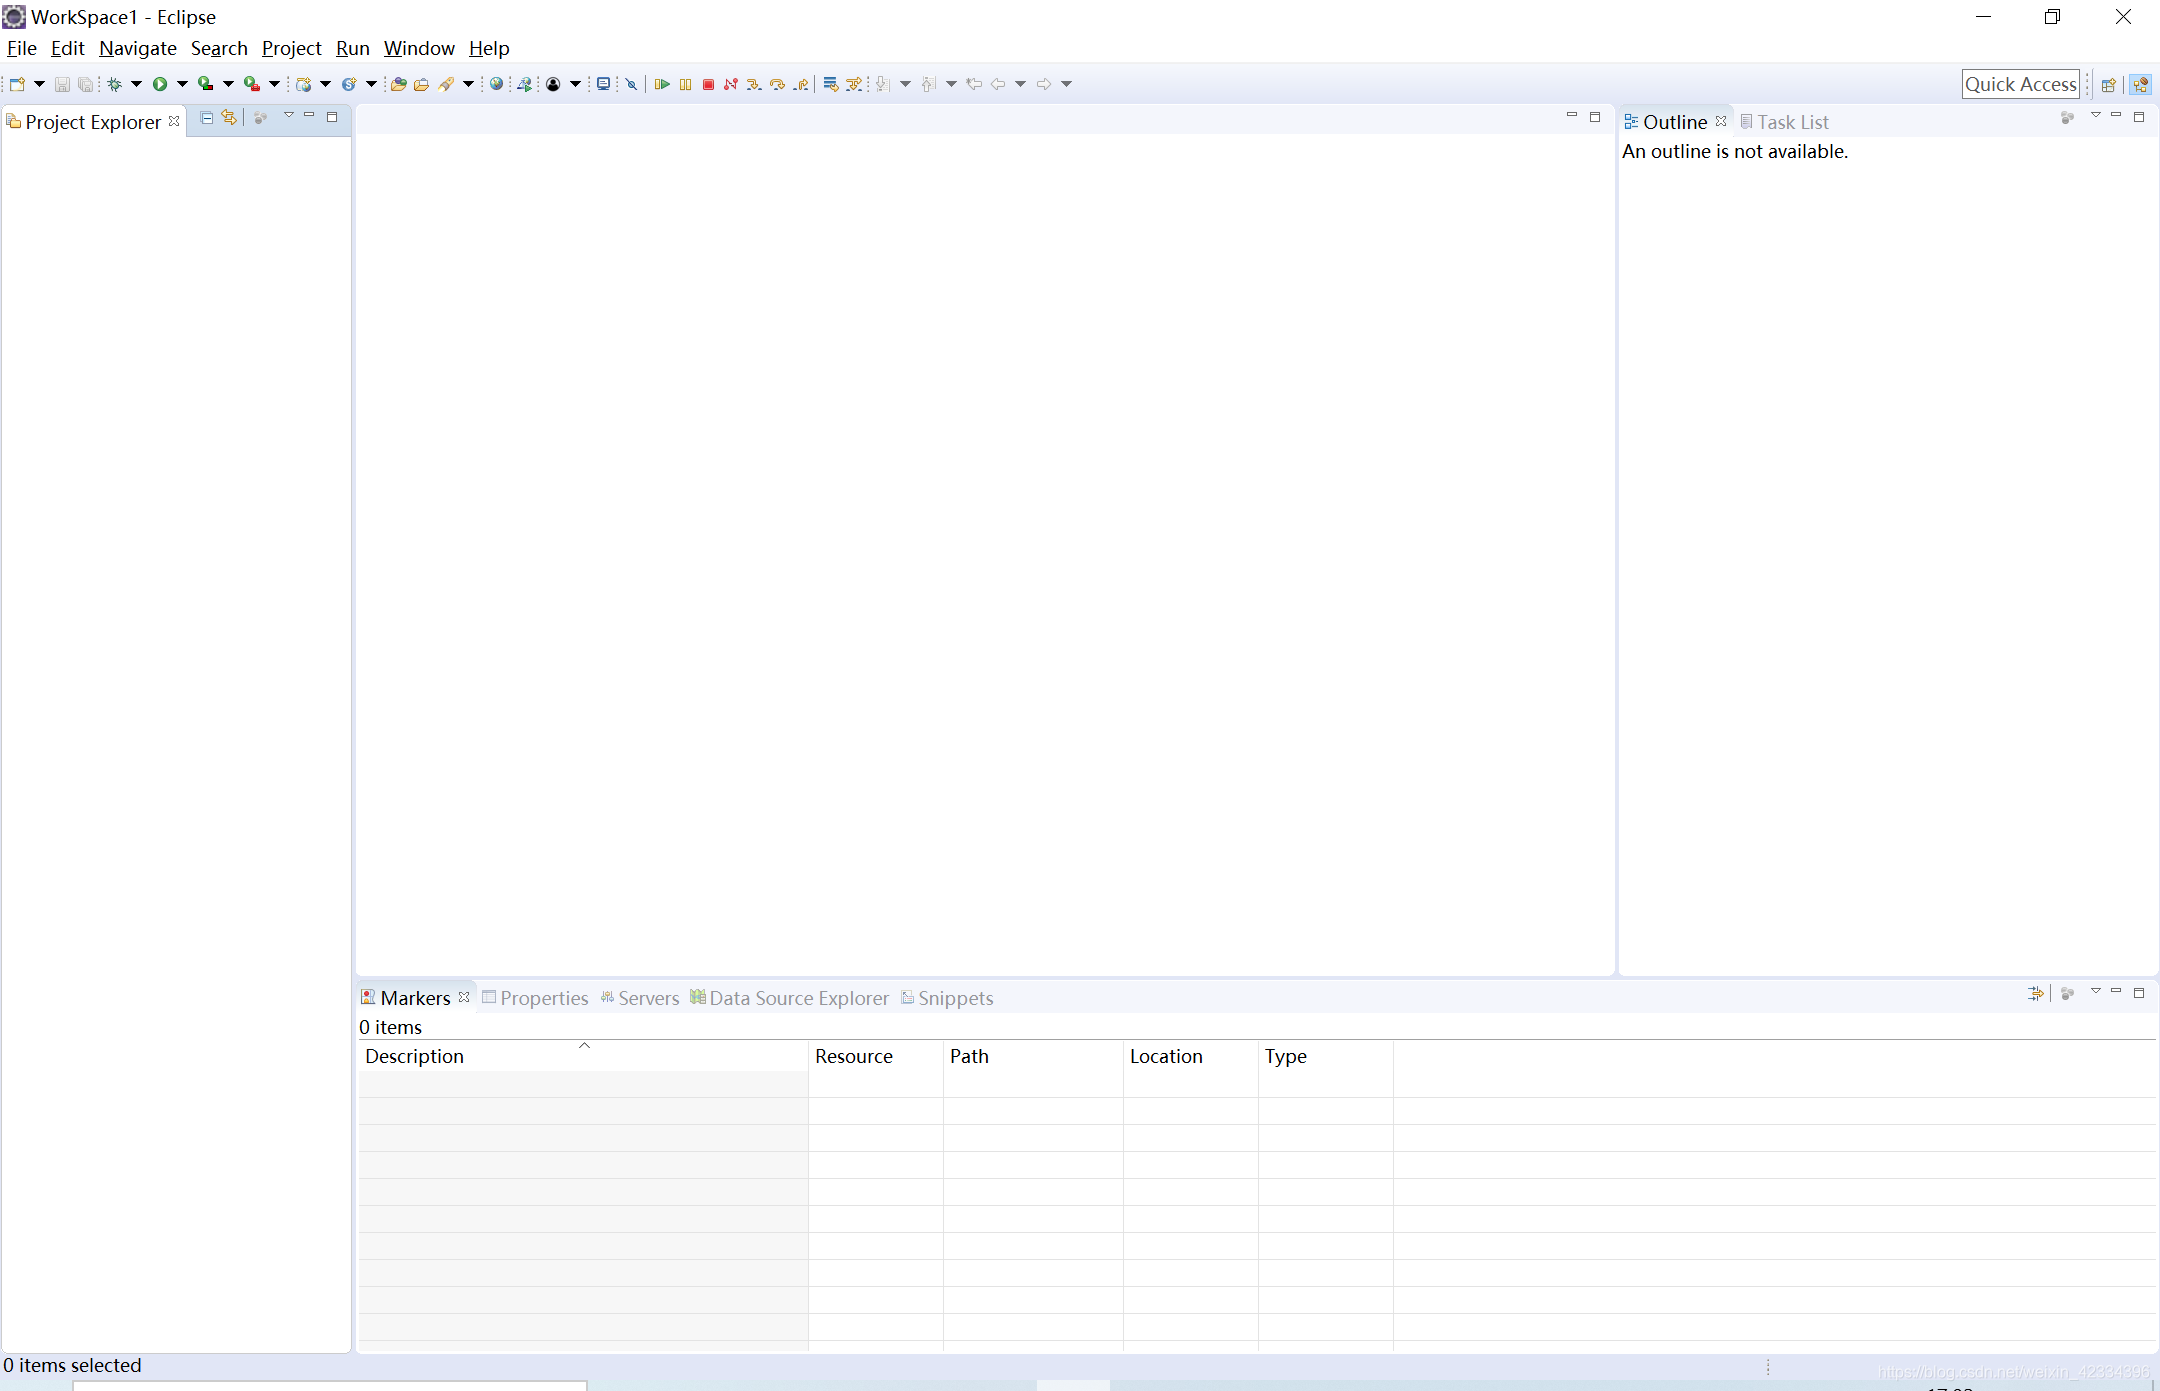Switch to the Servers tab
This screenshot has width=2160, height=1391.
point(640,998)
